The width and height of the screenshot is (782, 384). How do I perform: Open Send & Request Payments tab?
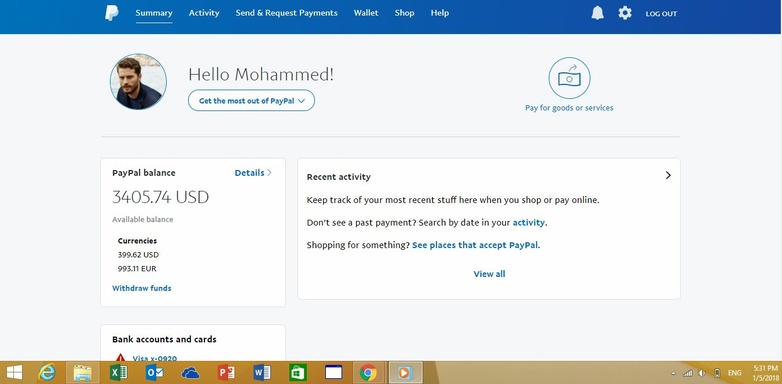tap(286, 13)
